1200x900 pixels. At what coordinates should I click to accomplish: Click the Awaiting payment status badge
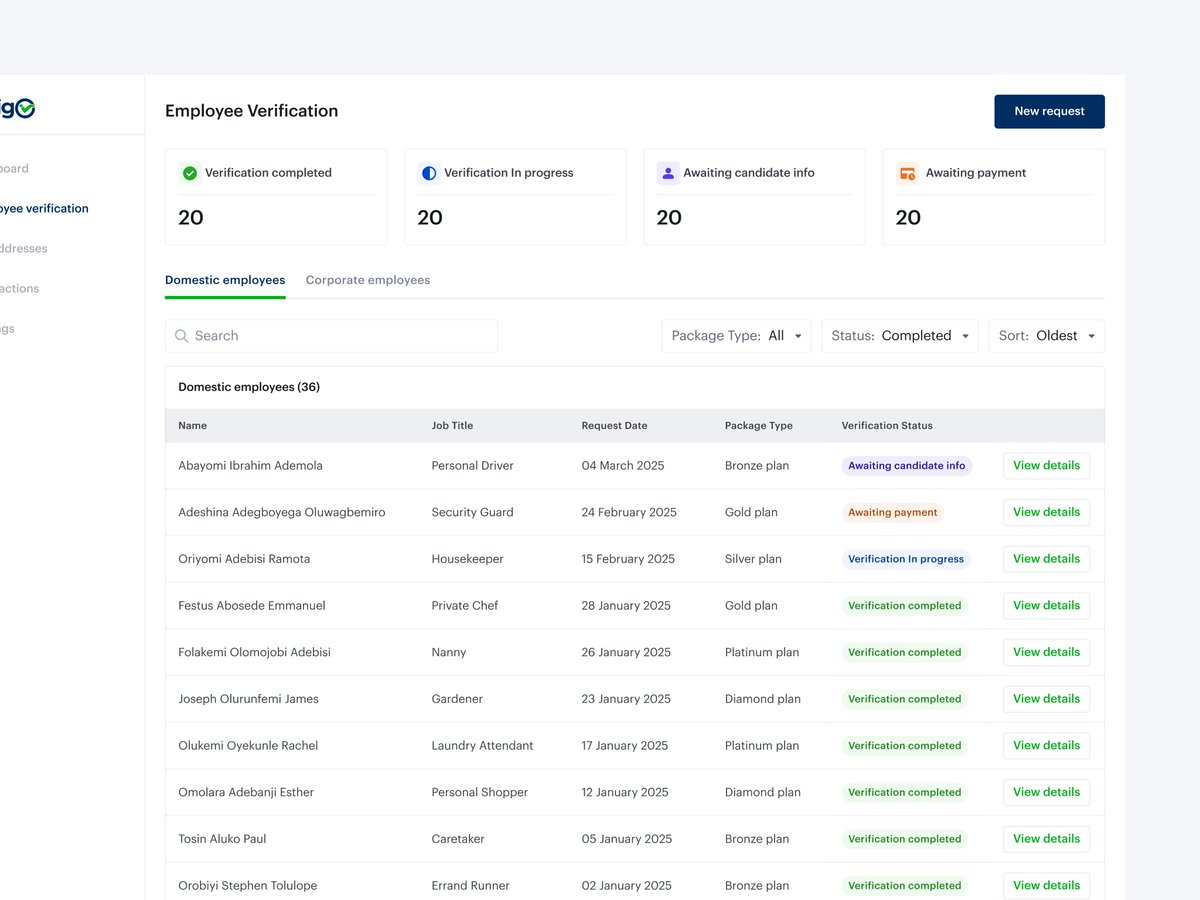coord(893,512)
